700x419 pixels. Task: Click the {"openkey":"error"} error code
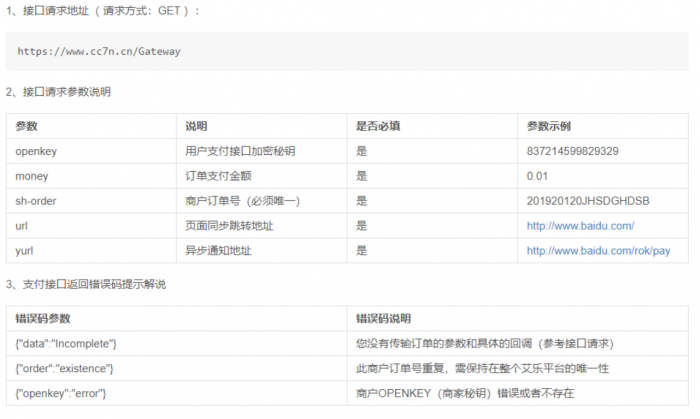(61, 394)
